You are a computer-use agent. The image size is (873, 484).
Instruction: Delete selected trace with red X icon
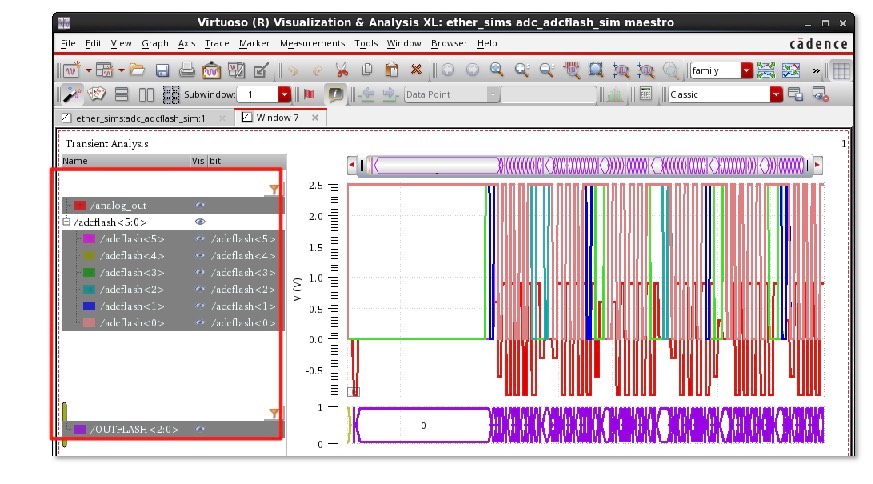(x=416, y=70)
